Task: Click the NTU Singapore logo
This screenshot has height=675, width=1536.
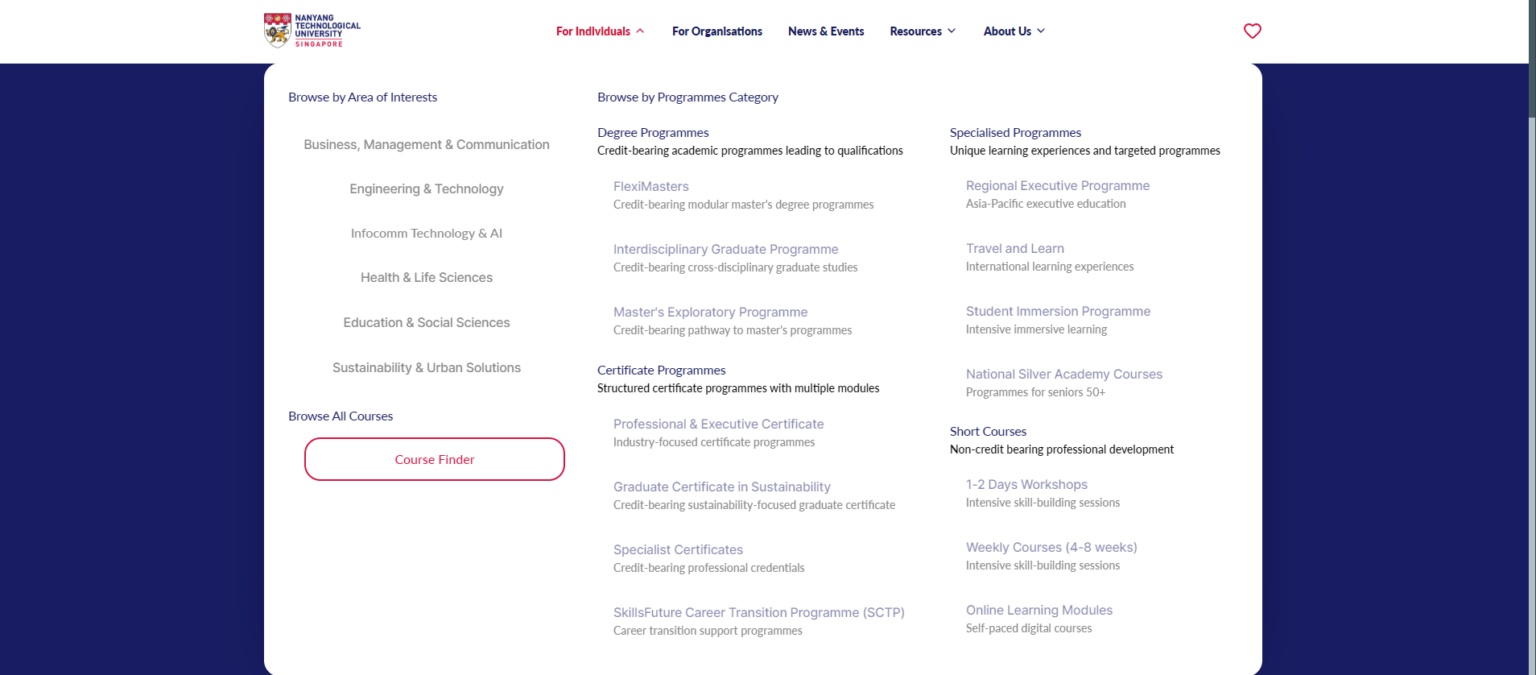Action: (x=312, y=30)
